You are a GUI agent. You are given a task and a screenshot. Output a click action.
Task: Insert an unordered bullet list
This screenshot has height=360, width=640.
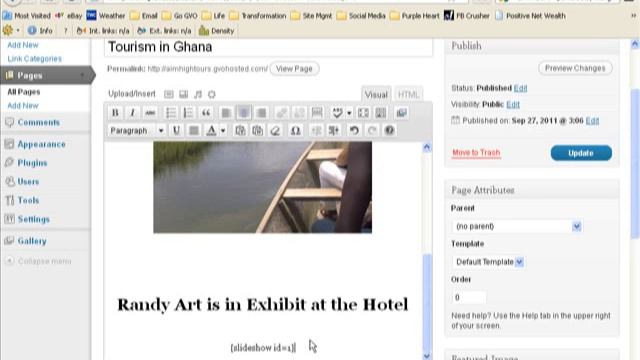[171, 113]
